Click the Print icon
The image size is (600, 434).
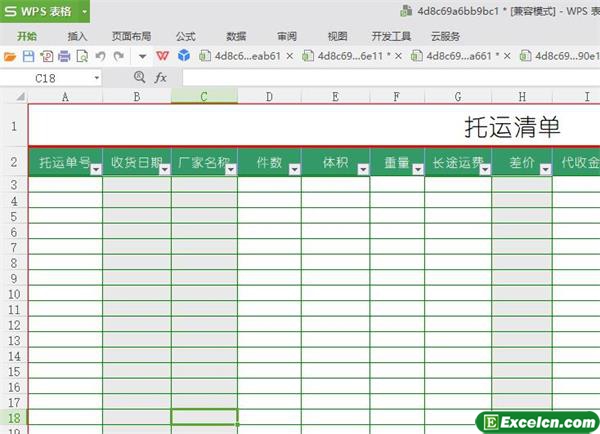[63, 56]
